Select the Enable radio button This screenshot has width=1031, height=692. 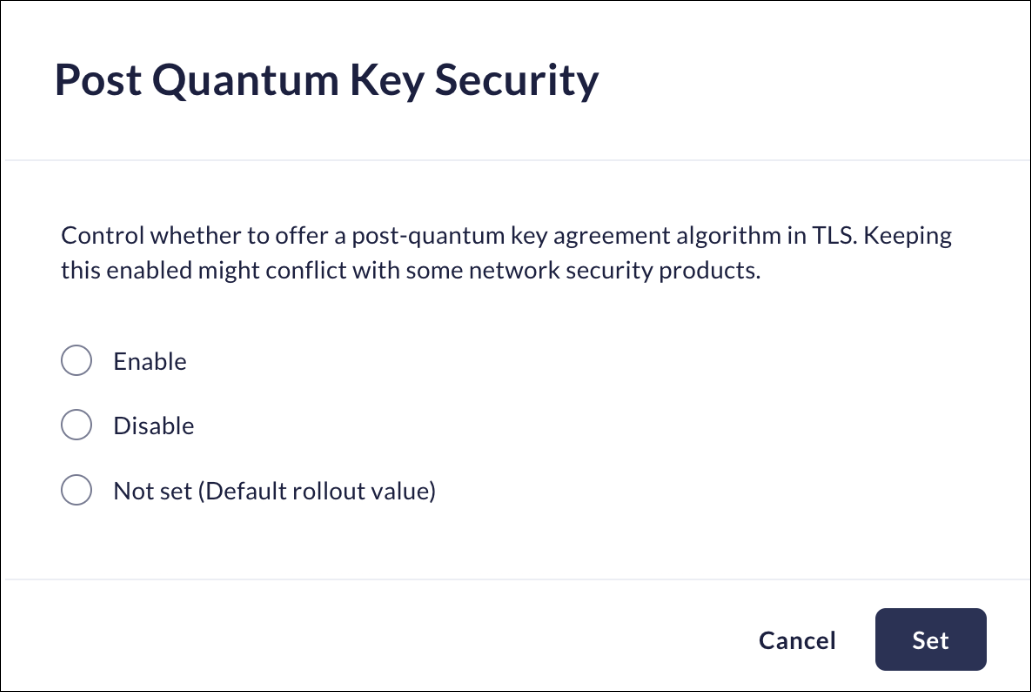[76, 361]
